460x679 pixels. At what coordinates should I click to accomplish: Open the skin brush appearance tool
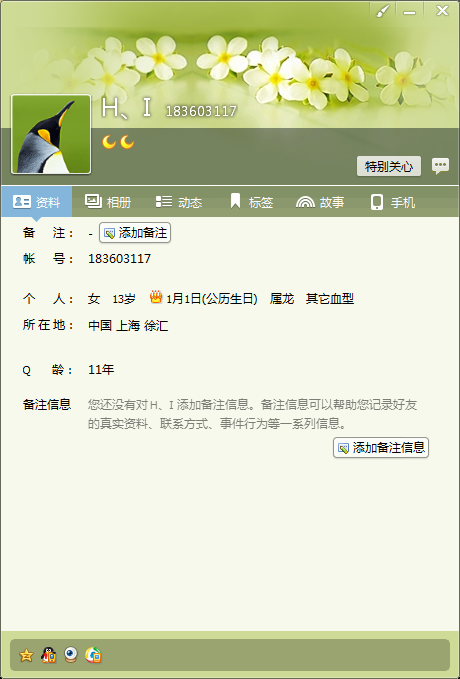pos(382,11)
